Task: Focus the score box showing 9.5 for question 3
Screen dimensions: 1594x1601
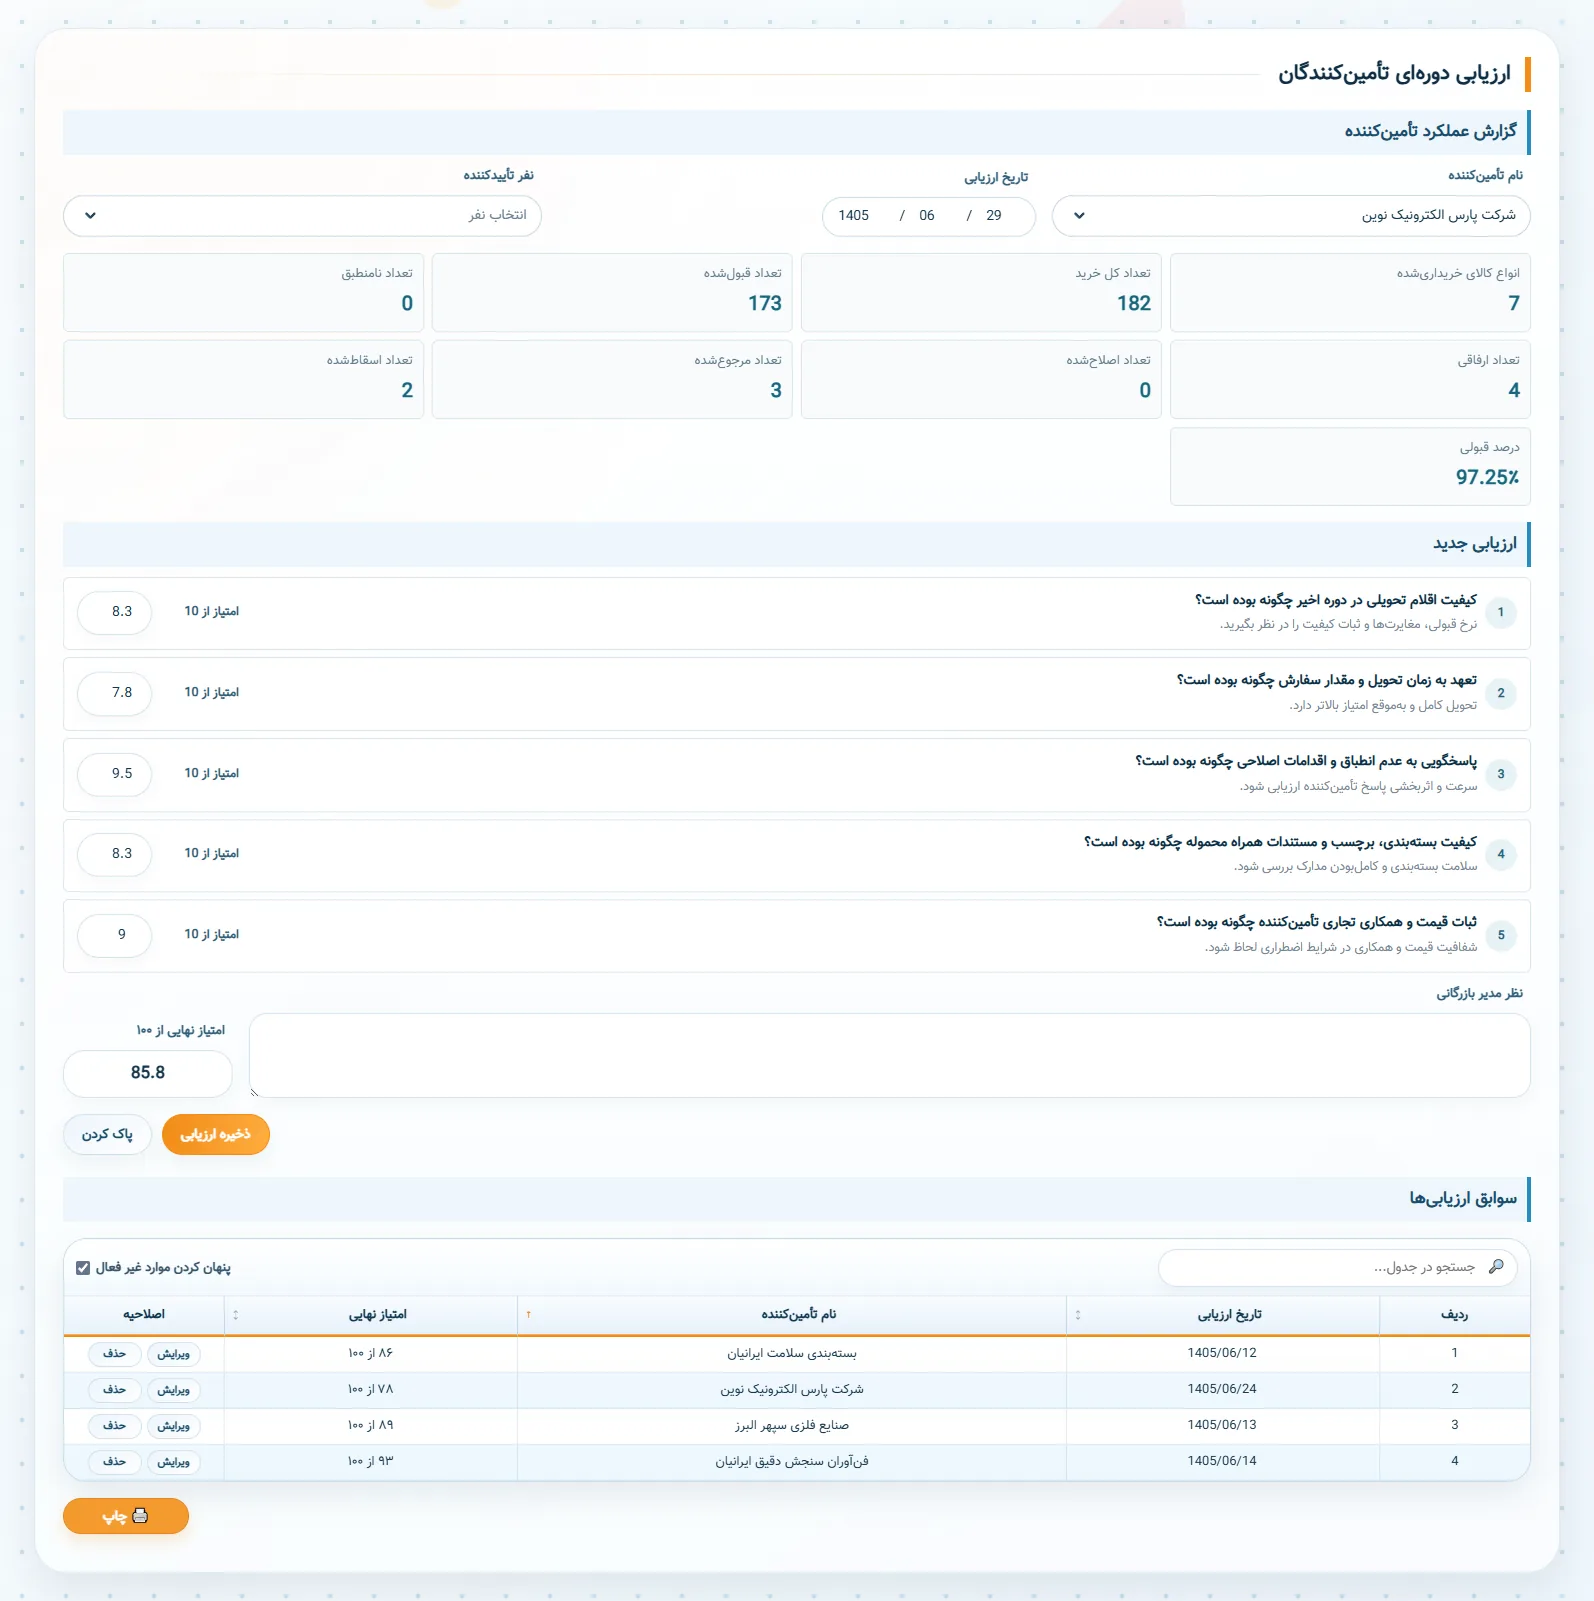Action: coord(115,774)
